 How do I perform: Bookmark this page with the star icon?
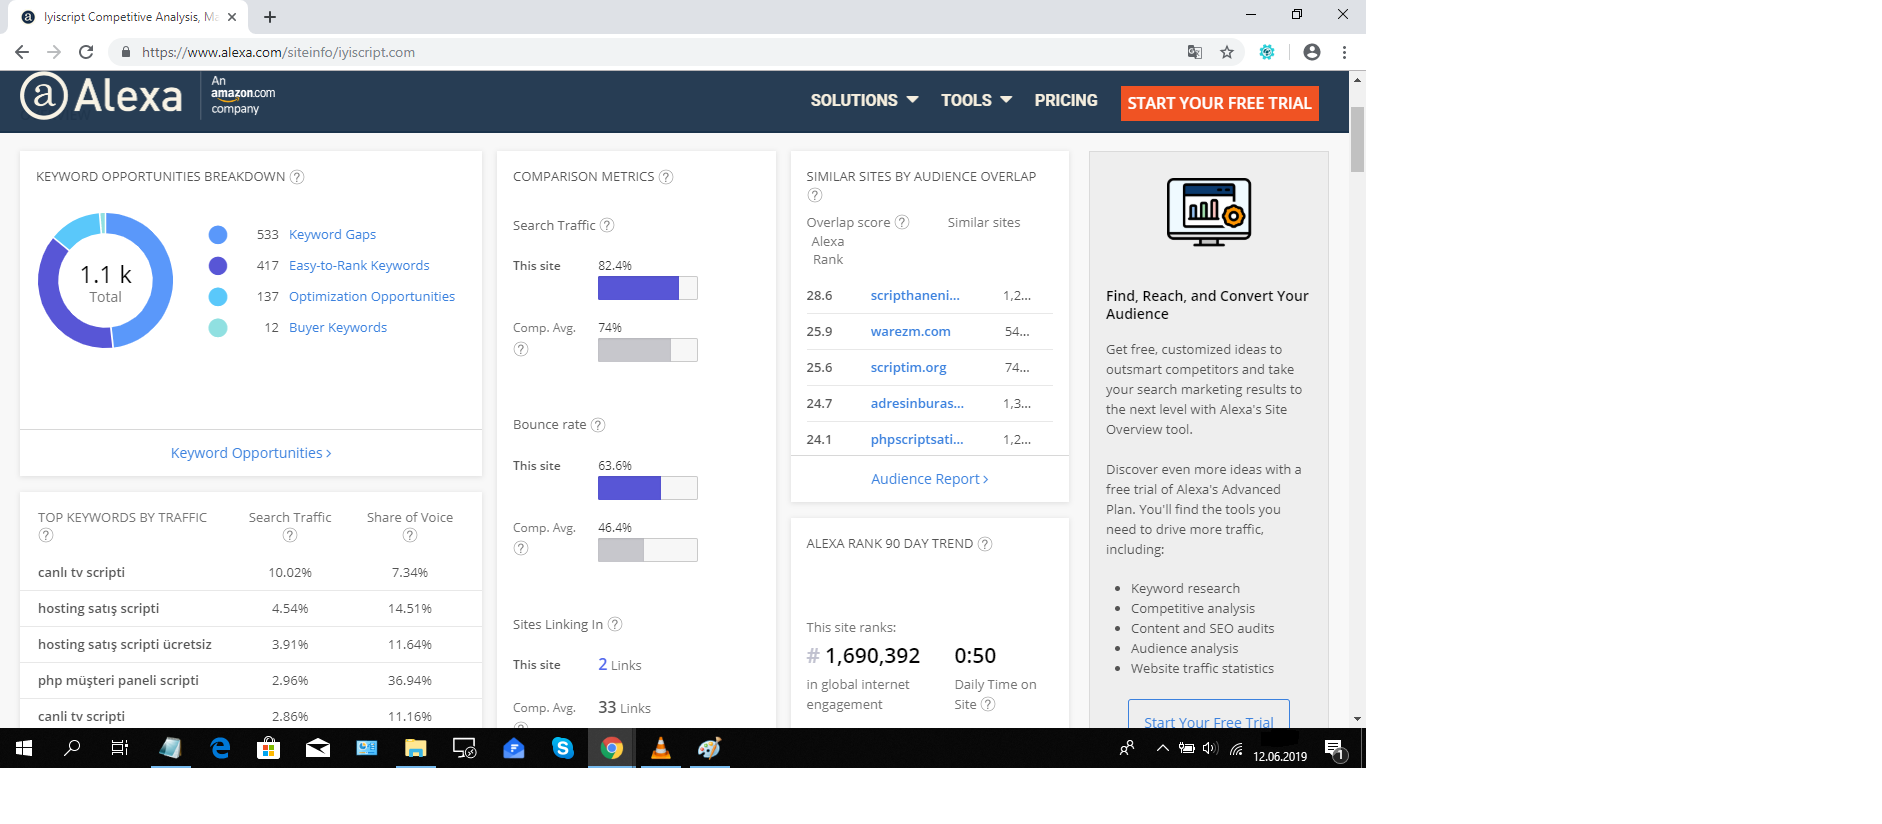(x=1227, y=52)
